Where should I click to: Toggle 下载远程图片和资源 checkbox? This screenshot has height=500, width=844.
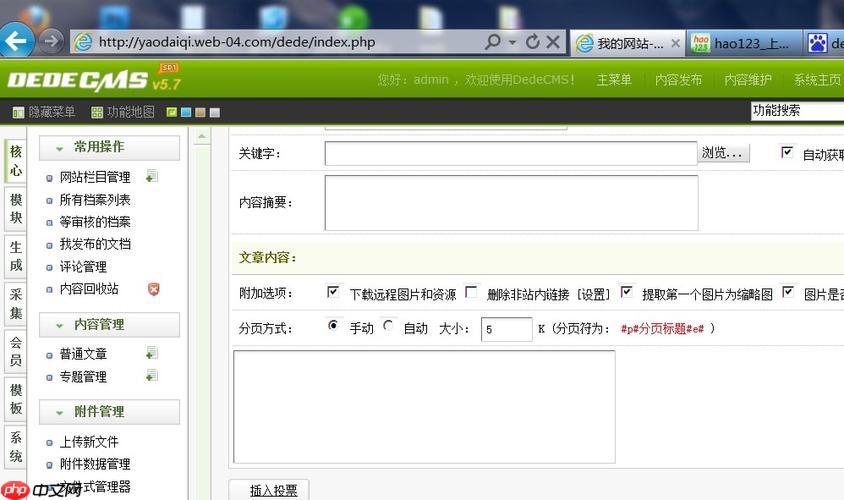tap(333, 292)
